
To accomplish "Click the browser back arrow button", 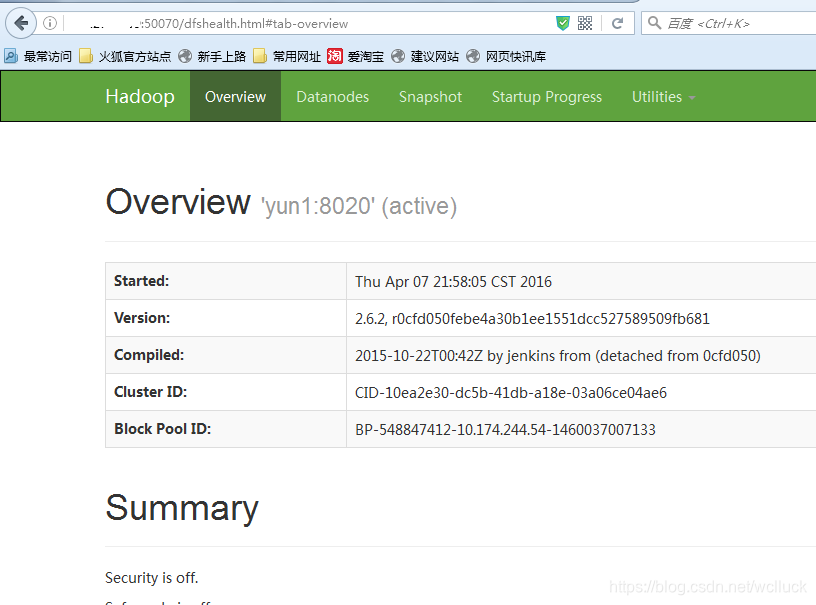I will 21,23.
